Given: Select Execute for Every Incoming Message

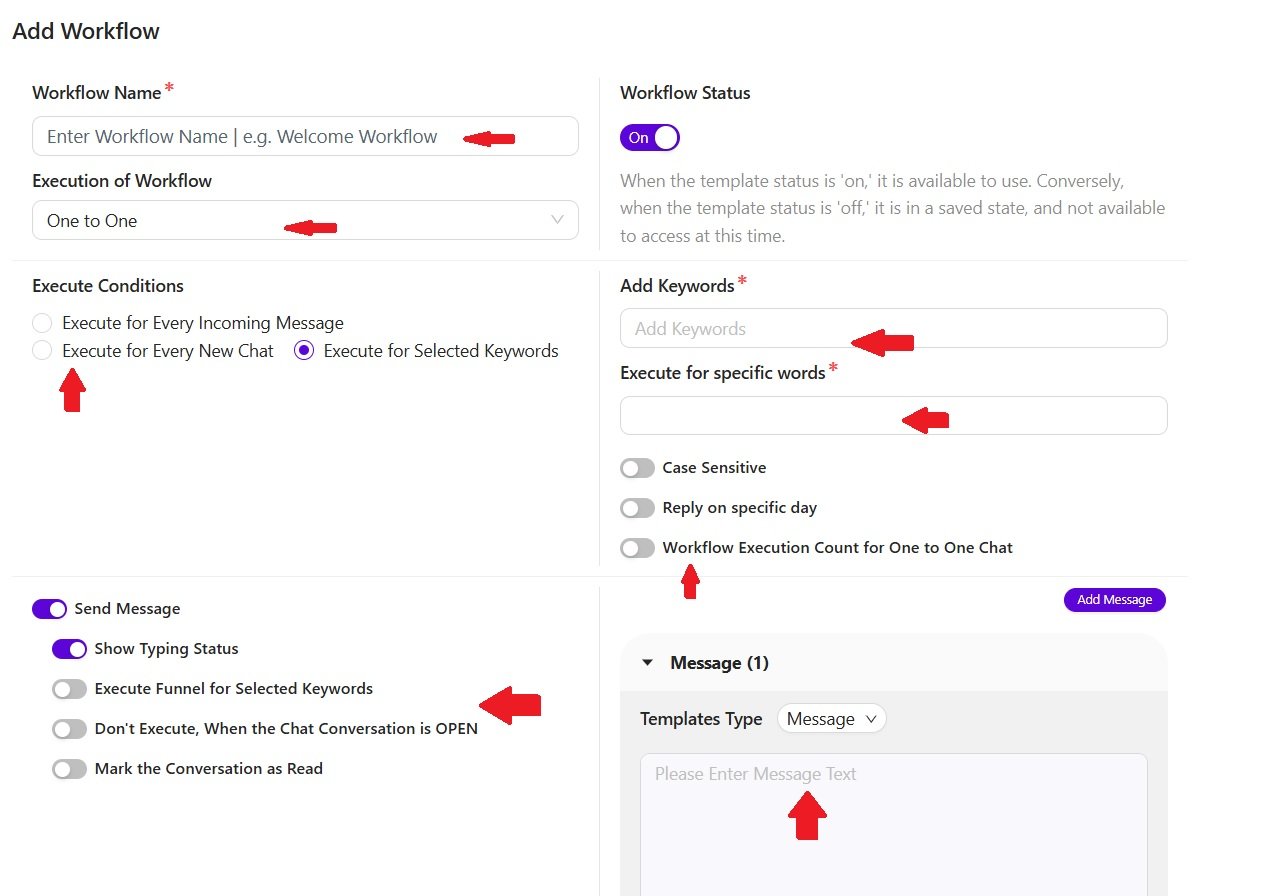Looking at the screenshot, I should coord(41,322).
